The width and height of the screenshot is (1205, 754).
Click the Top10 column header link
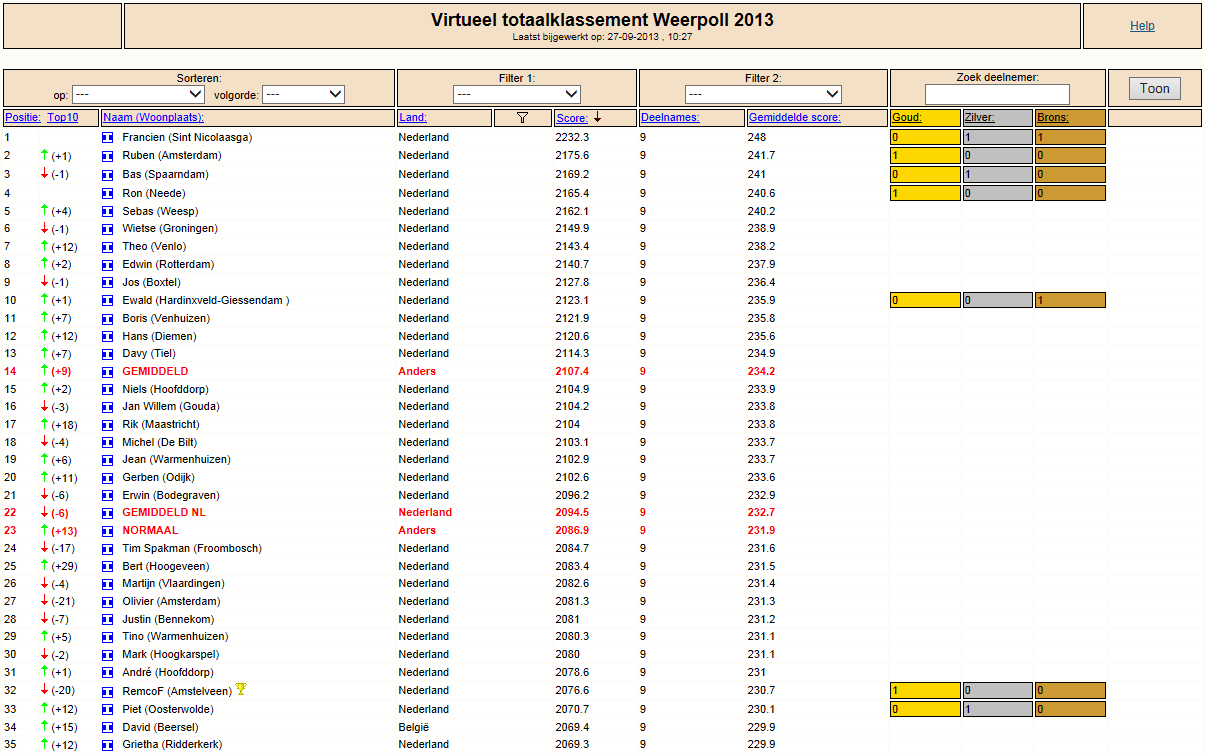coord(63,118)
